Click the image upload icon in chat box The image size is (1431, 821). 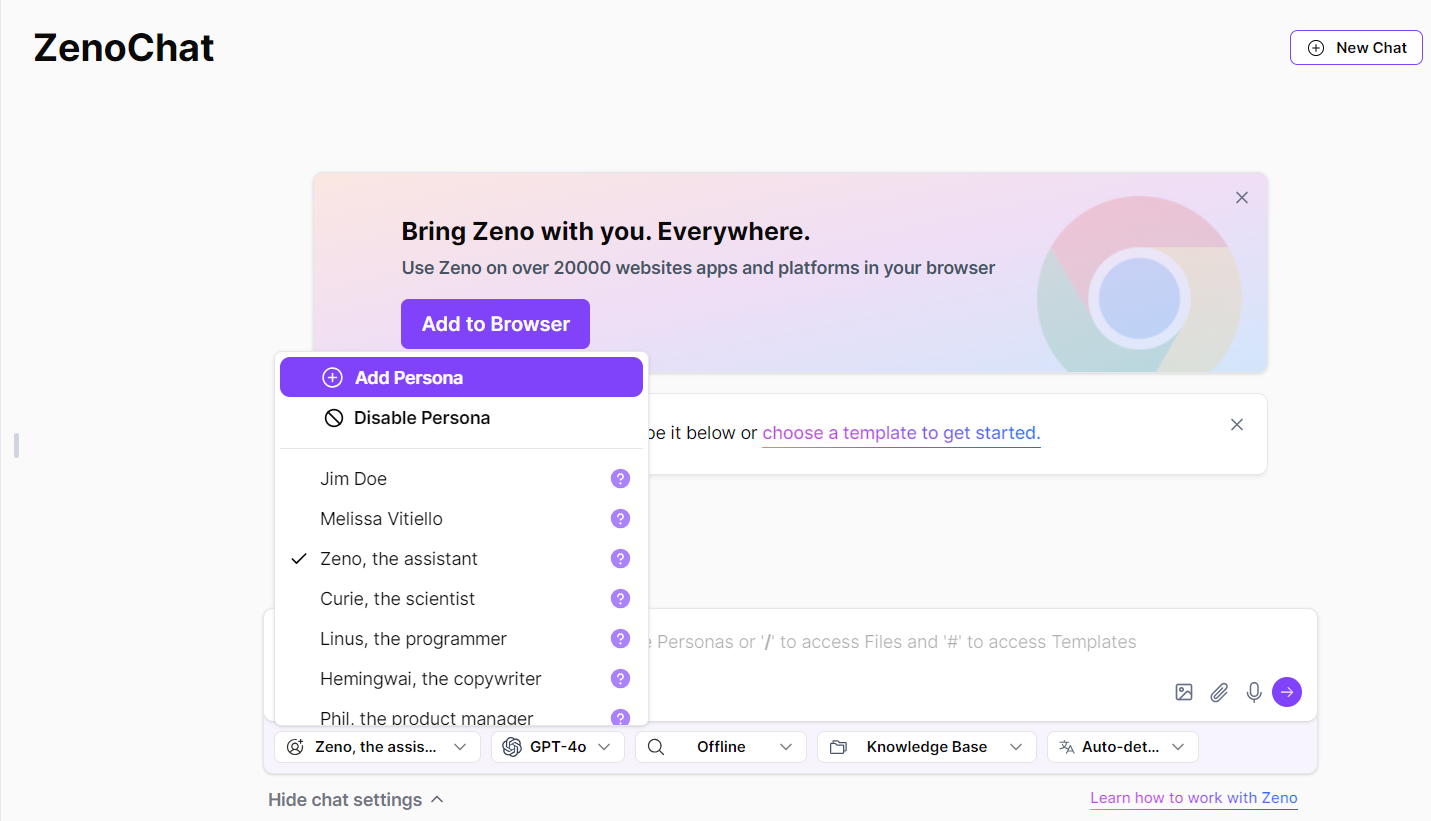tap(1184, 692)
